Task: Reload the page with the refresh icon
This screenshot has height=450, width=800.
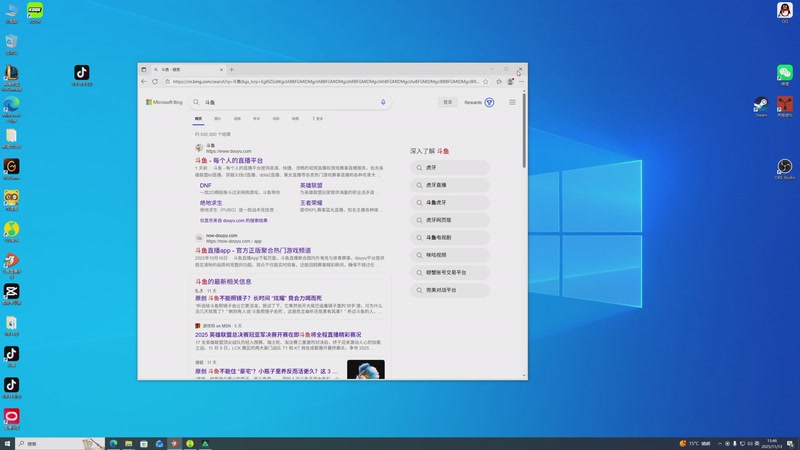Action: [155, 82]
